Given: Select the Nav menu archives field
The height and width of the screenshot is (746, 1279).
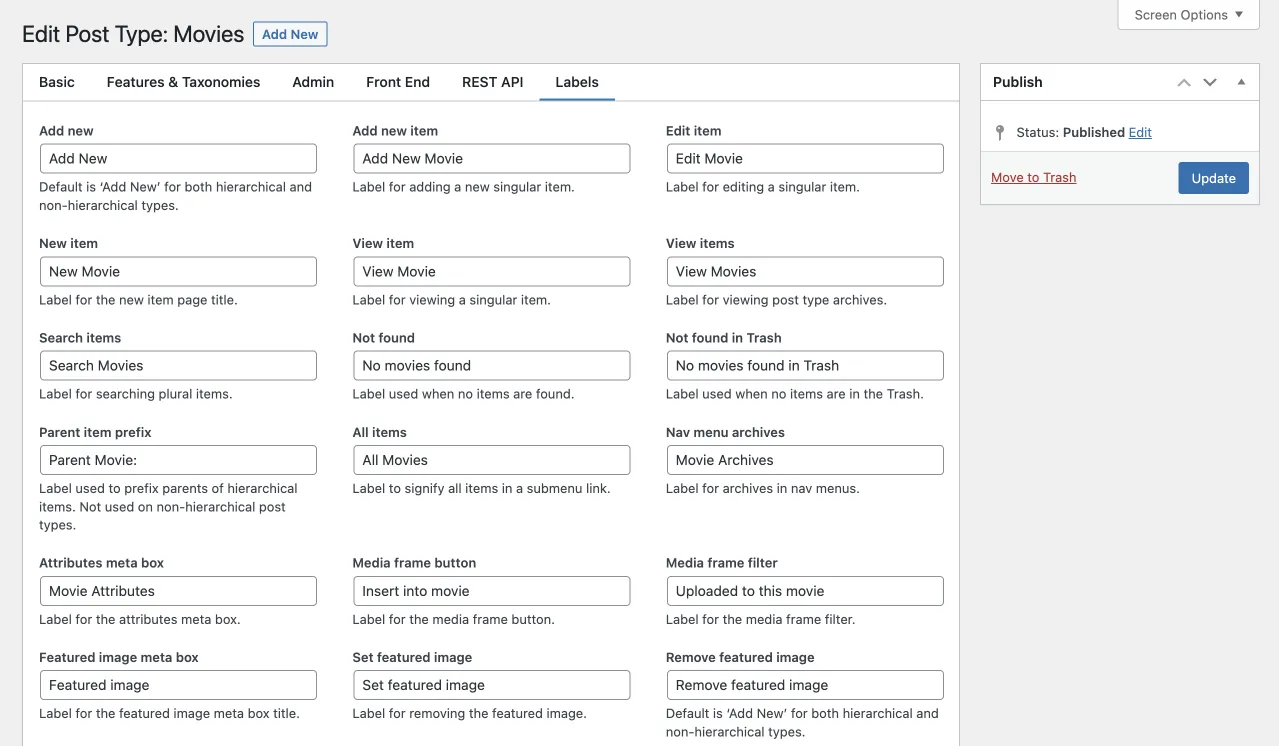Looking at the screenshot, I should (x=805, y=460).
